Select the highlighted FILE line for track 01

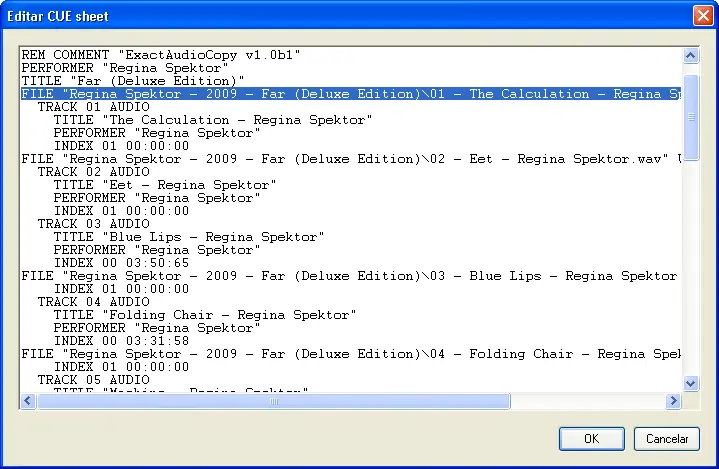(x=351, y=94)
